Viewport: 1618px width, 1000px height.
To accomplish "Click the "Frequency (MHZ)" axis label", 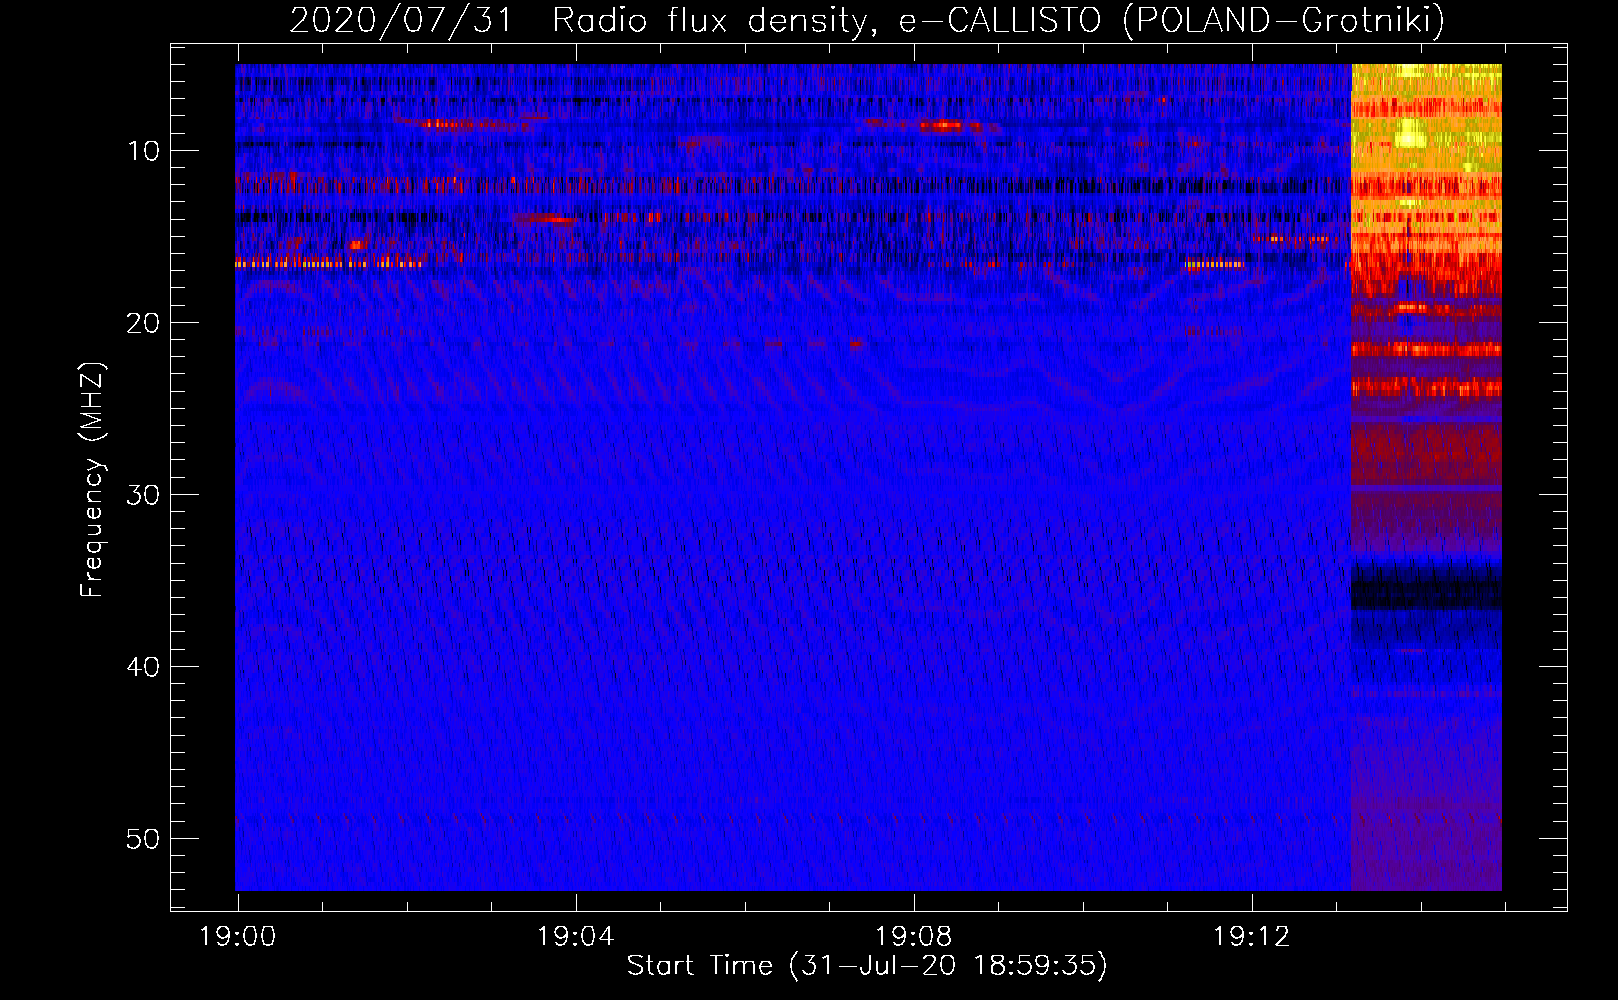I will click(x=92, y=480).
